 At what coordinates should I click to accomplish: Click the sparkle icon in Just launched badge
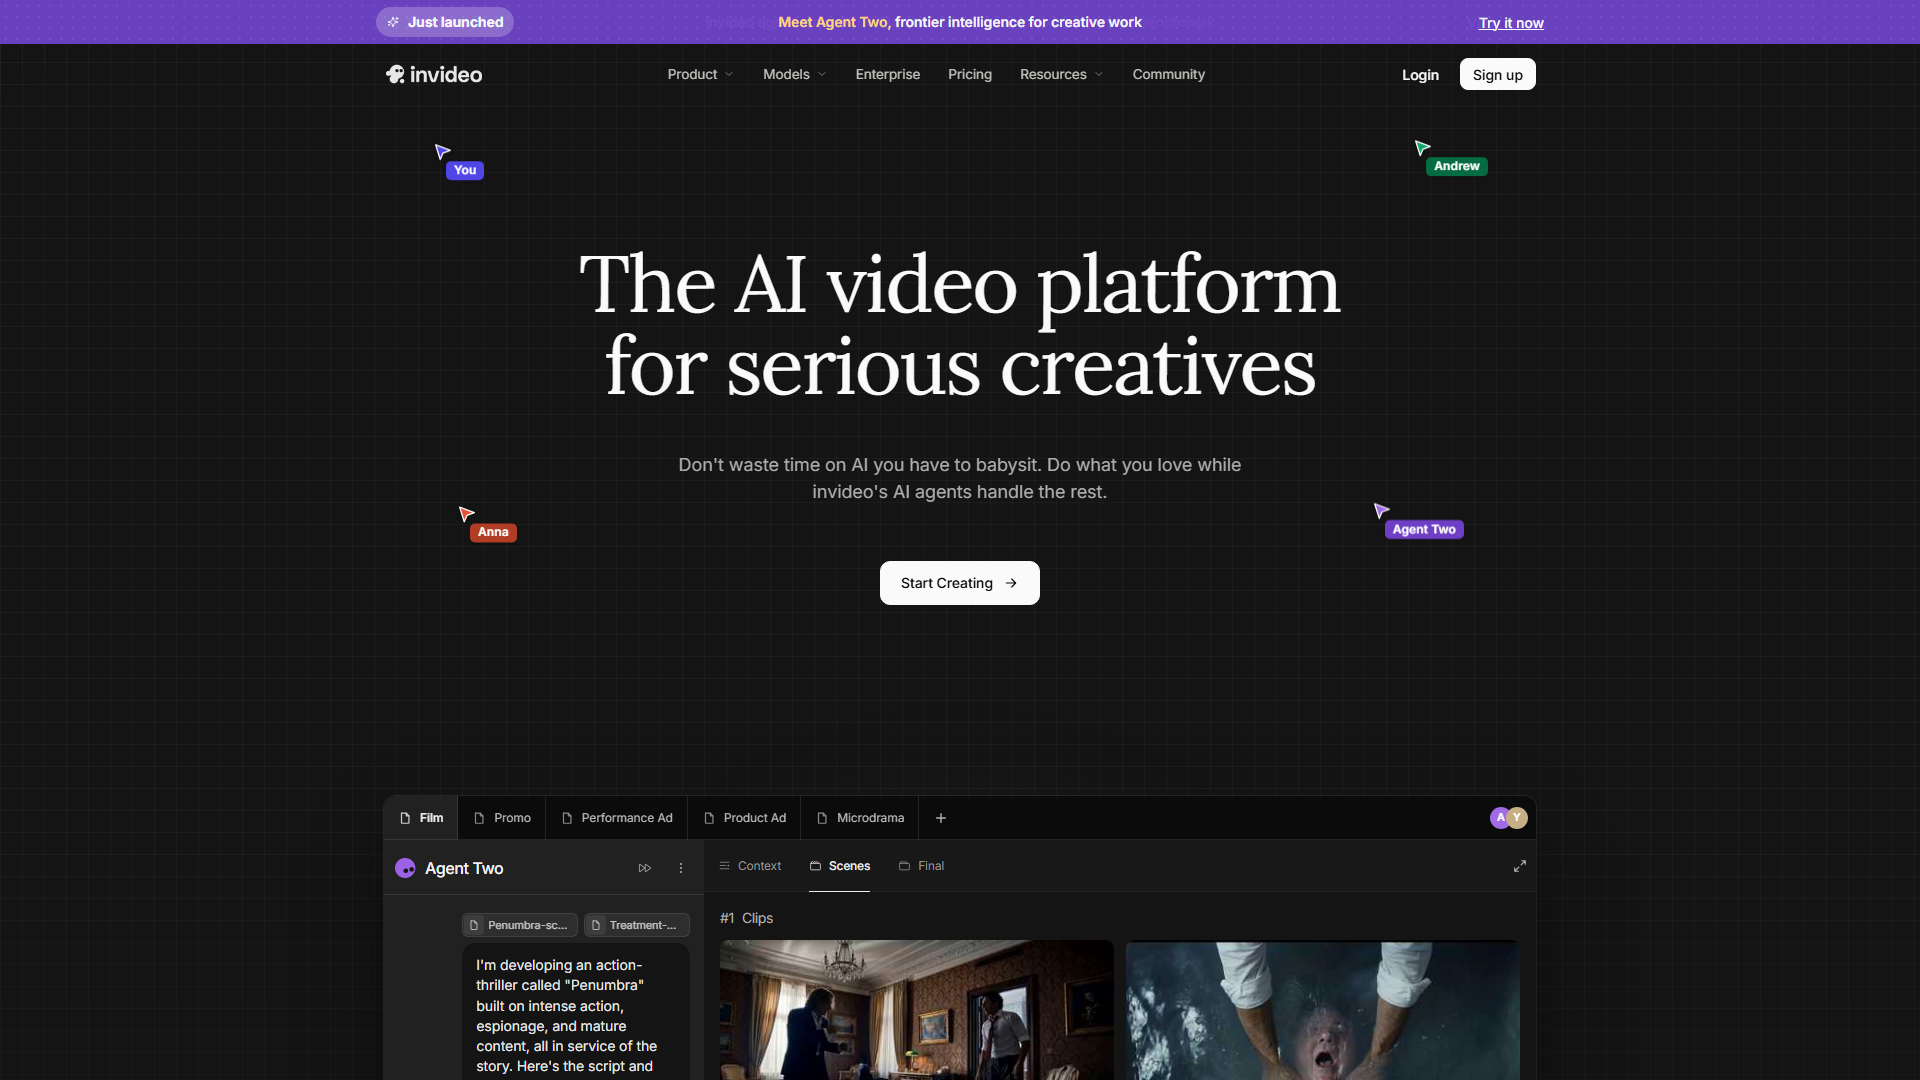pyautogui.click(x=393, y=22)
